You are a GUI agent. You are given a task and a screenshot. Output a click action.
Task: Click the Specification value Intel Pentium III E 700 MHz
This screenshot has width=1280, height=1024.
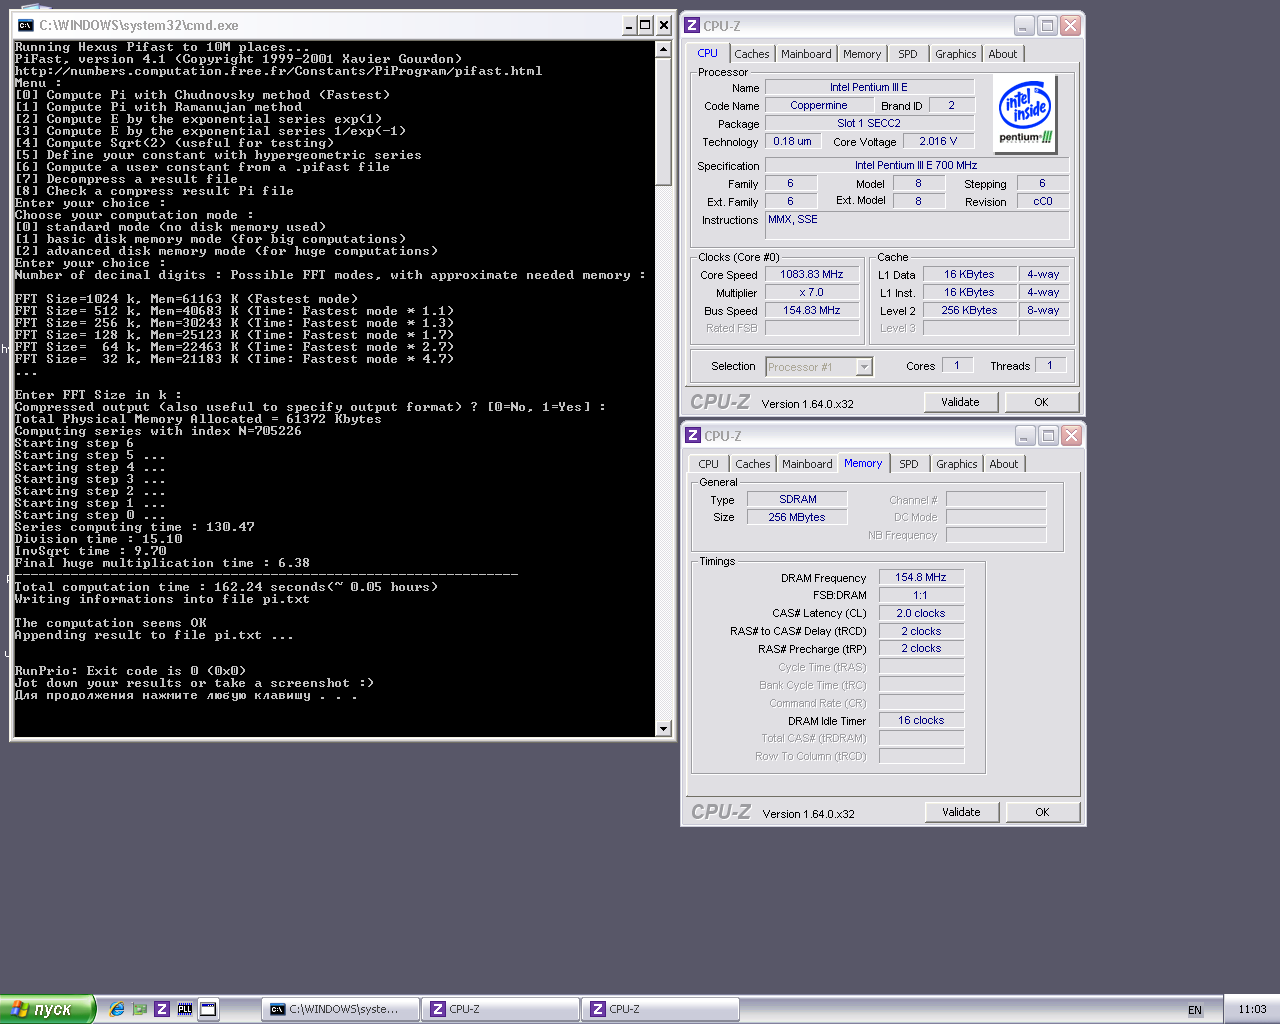pyautogui.click(x=917, y=165)
